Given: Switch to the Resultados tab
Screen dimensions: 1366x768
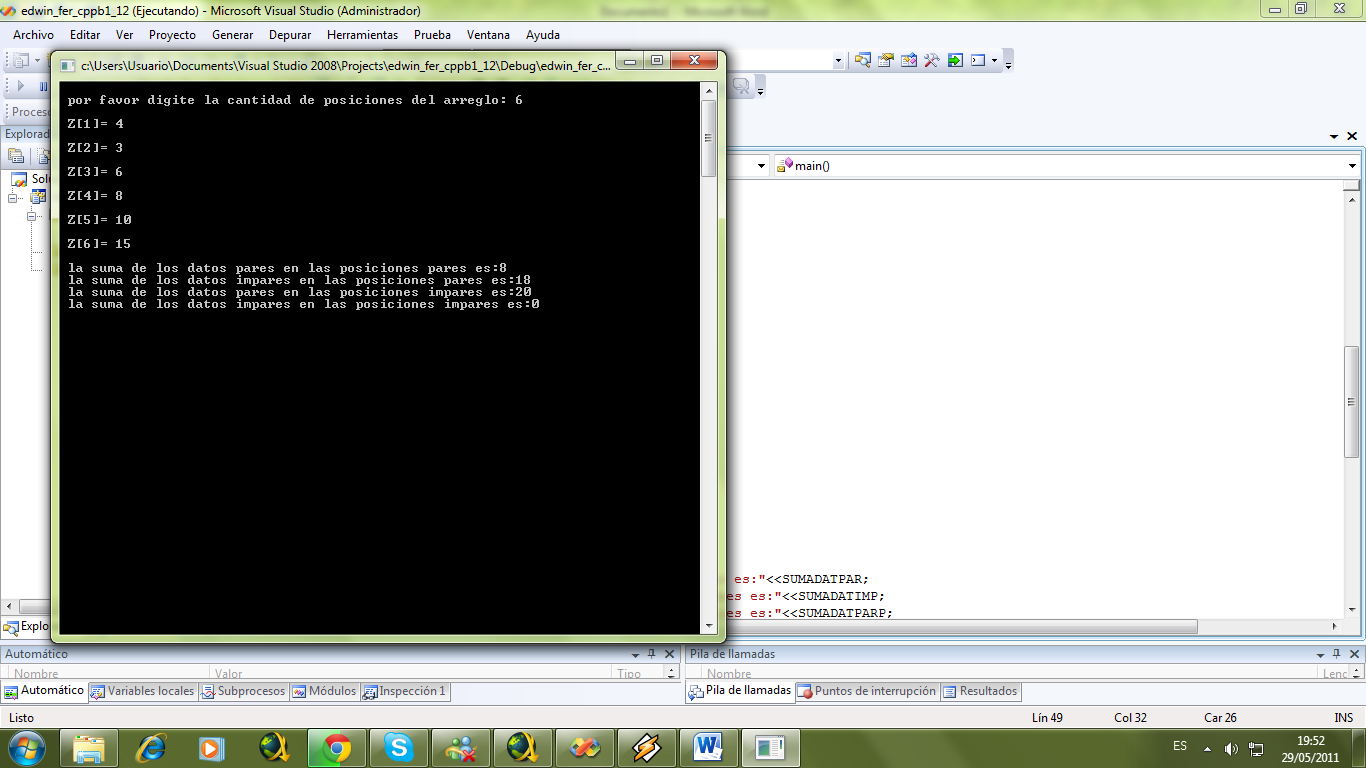Looking at the screenshot, I should coord(981,691).
